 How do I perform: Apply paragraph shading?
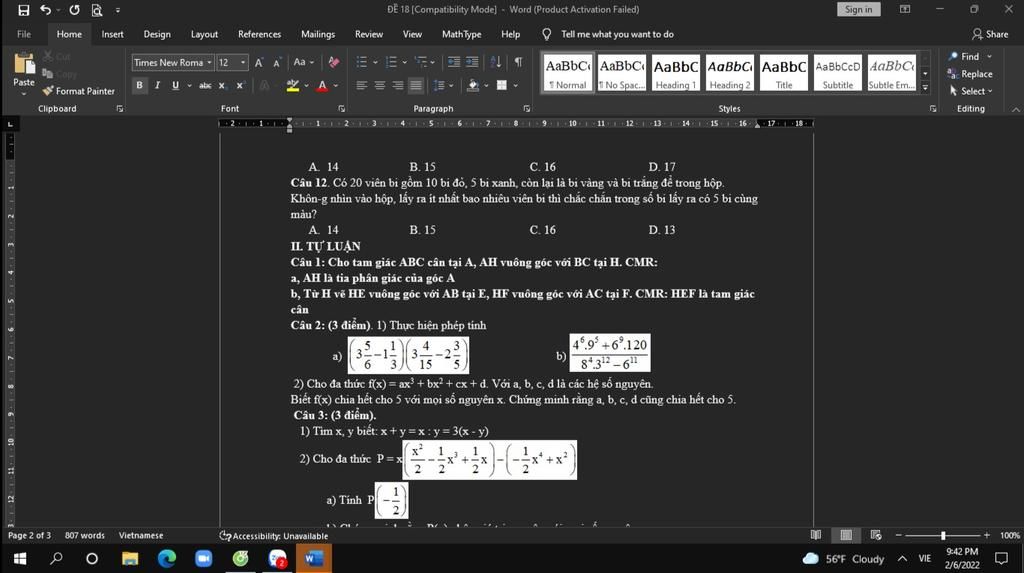(473, 86)
